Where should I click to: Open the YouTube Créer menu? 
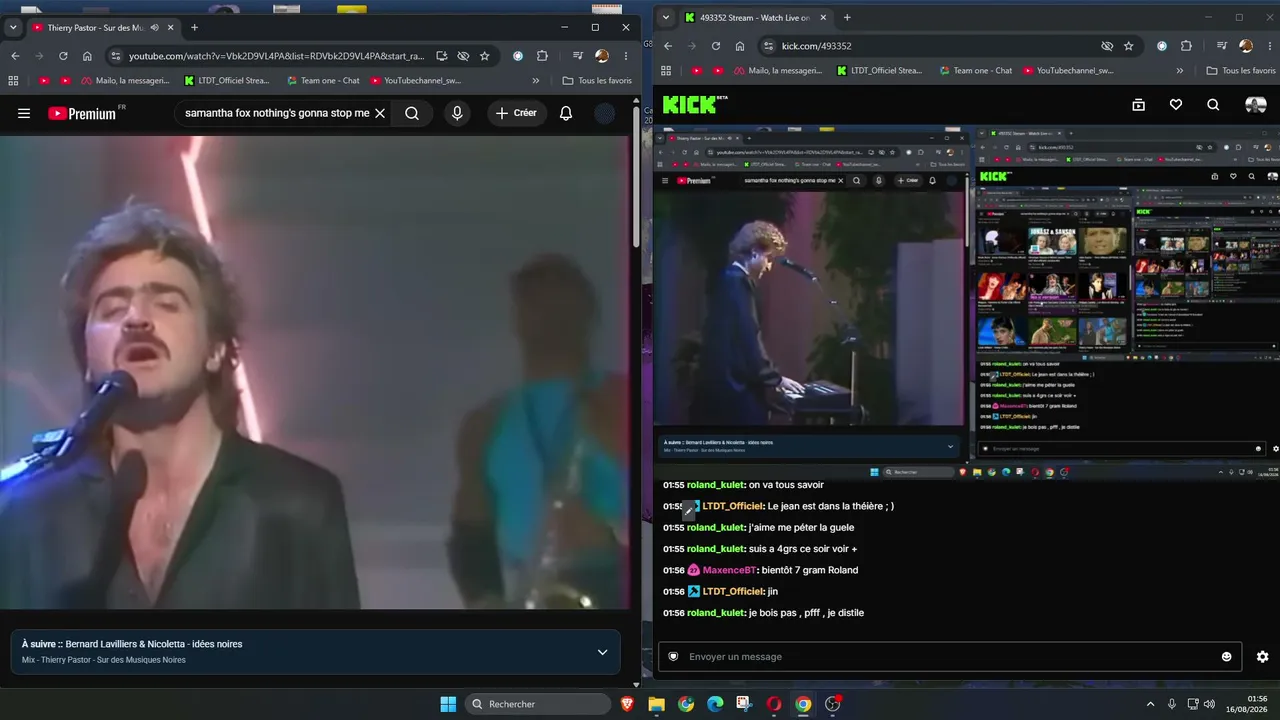[516, 113]
